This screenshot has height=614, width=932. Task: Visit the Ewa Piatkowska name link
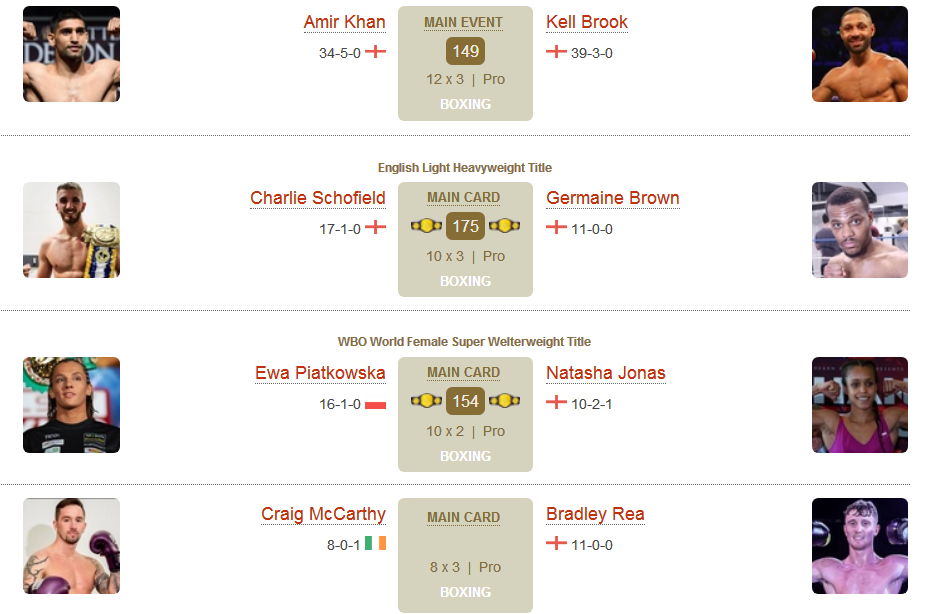(320, 373)
